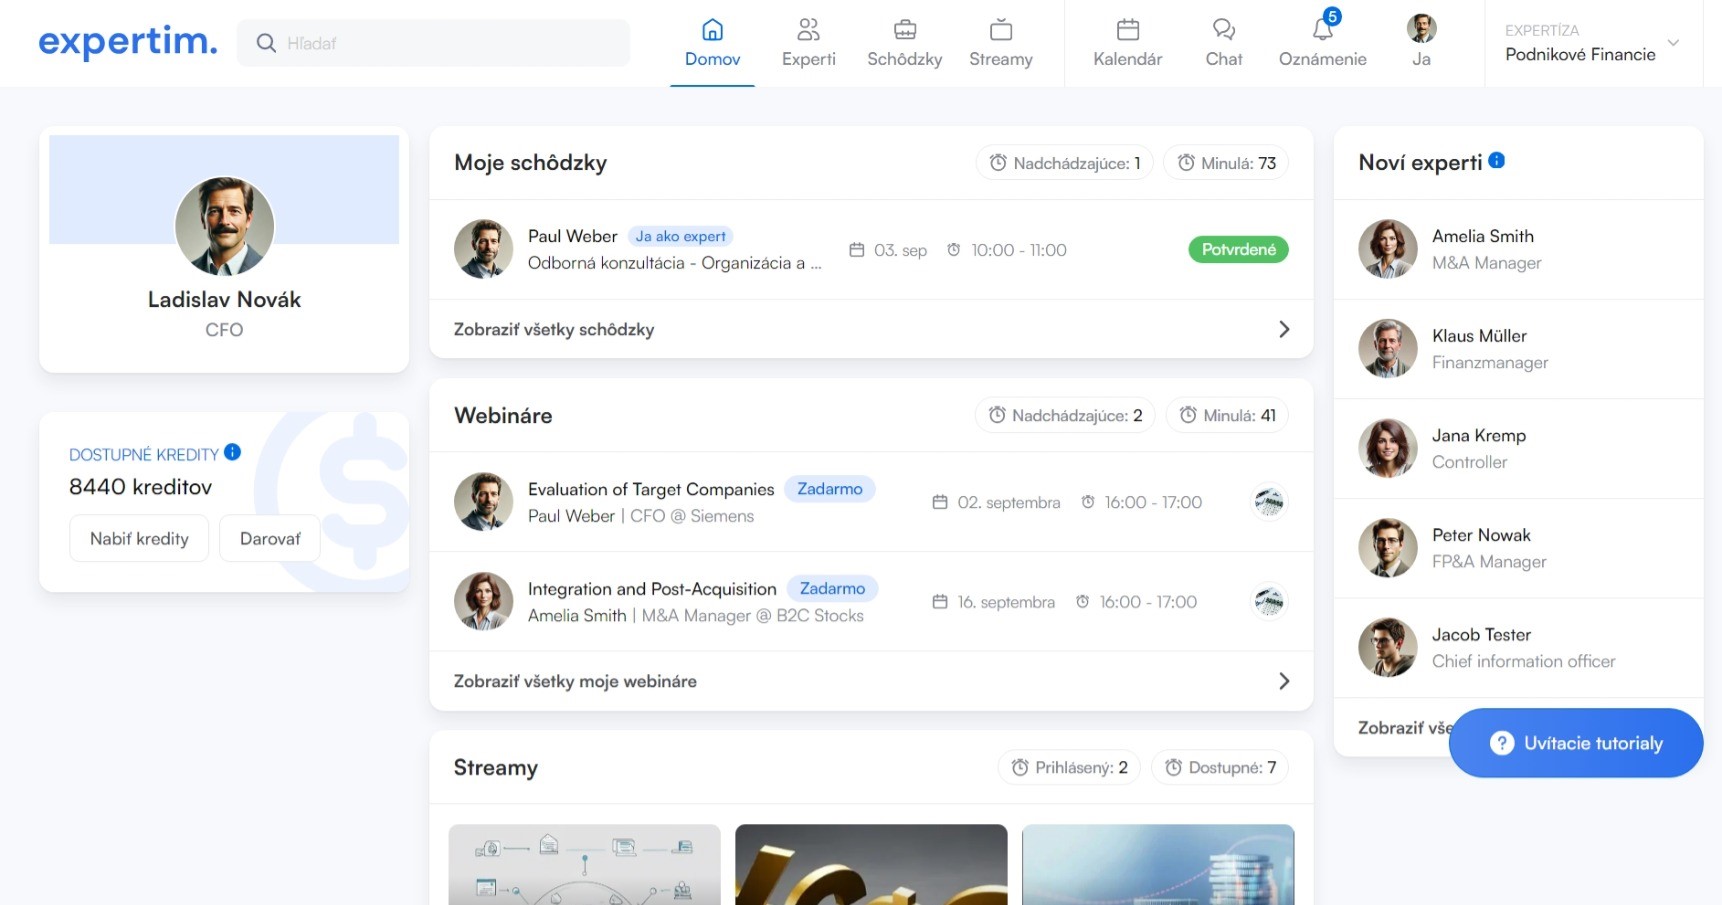Image resolution: width=1722 pixels, height=905 pixels.
Task: Open the Kalendár calendar icon
Action: pyautogui.click(x=1127, y=30)
